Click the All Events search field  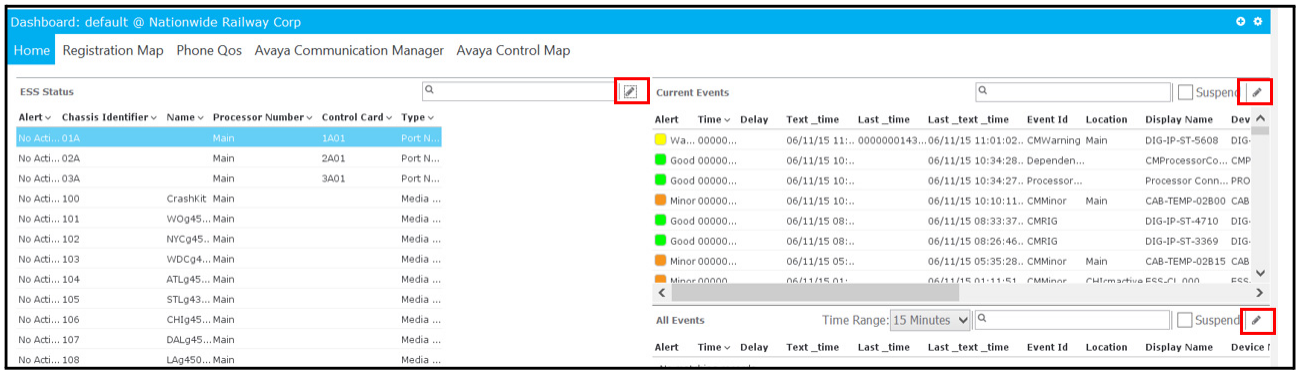pyautogui.click(x=1073, y=320)
